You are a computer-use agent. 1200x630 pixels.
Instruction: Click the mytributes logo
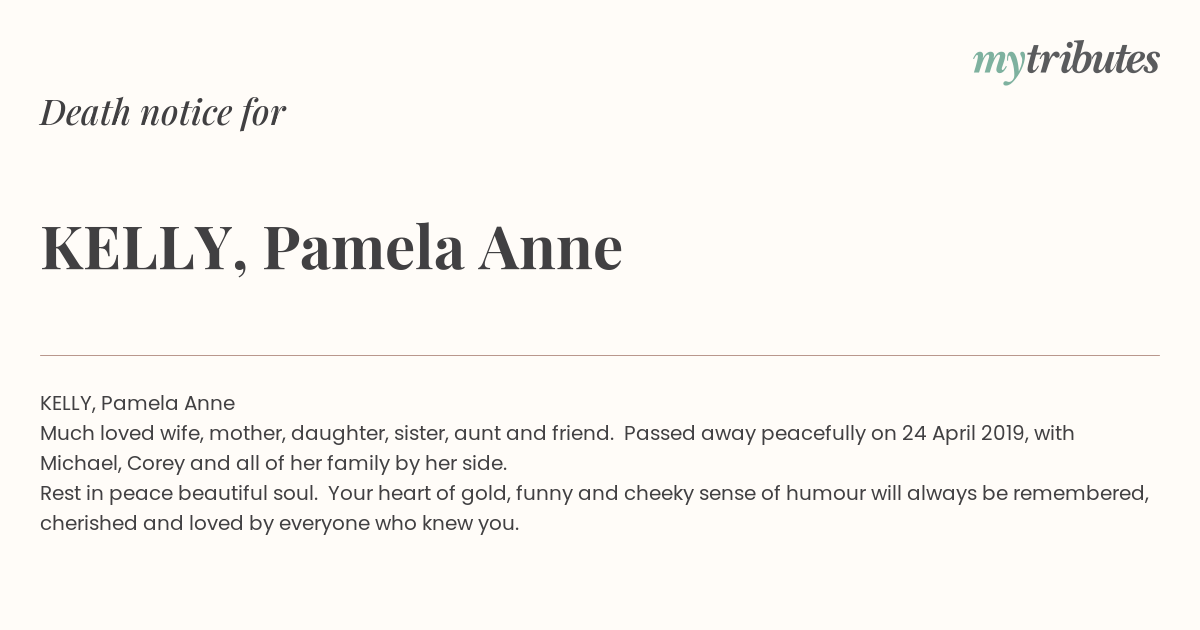[1066, 61]
